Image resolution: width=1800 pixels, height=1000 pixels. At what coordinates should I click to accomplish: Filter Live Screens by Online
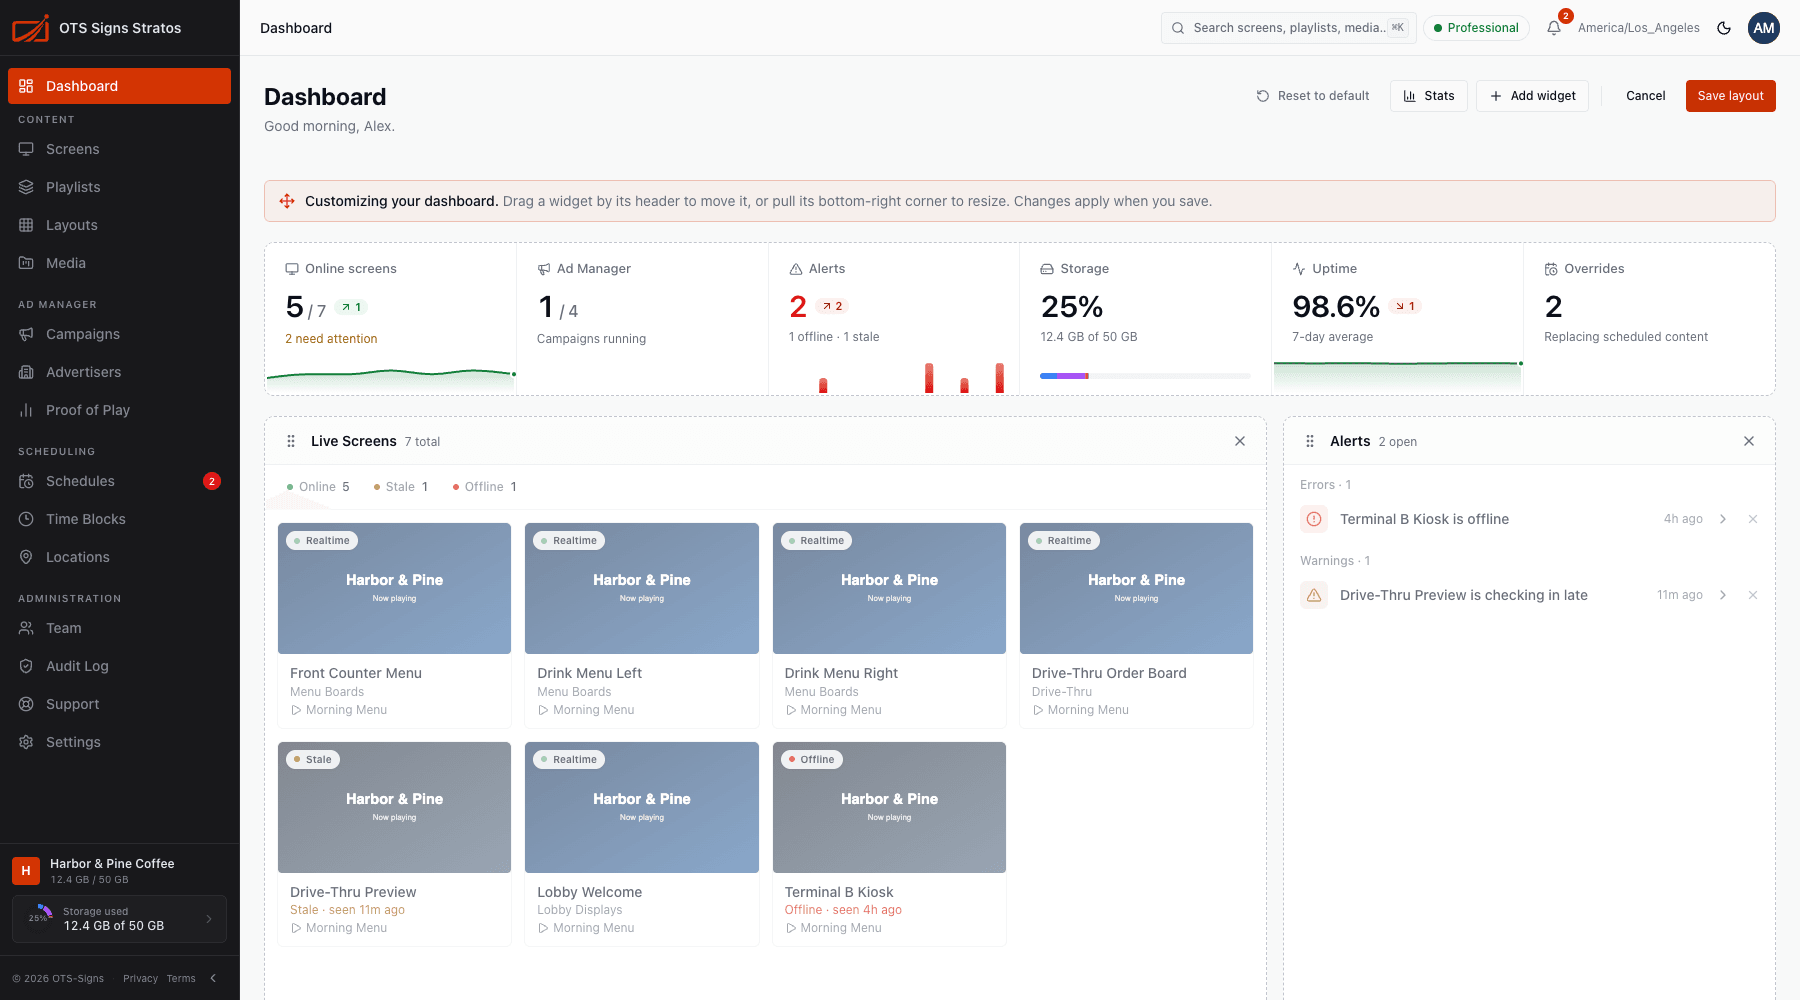tap(318, 487)
